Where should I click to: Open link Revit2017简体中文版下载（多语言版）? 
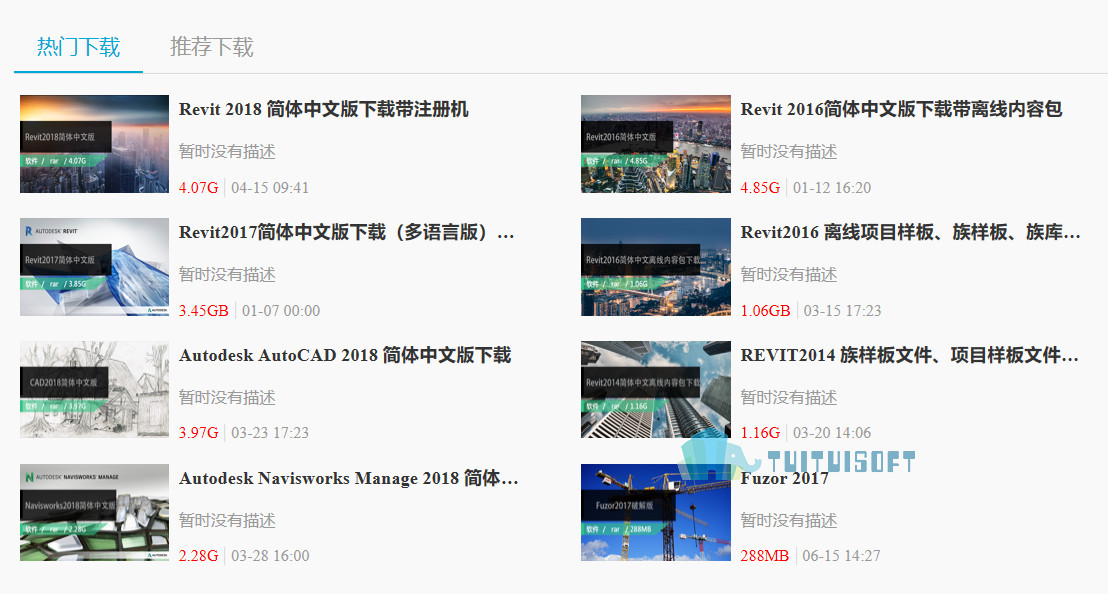click(x=347, y=232)
